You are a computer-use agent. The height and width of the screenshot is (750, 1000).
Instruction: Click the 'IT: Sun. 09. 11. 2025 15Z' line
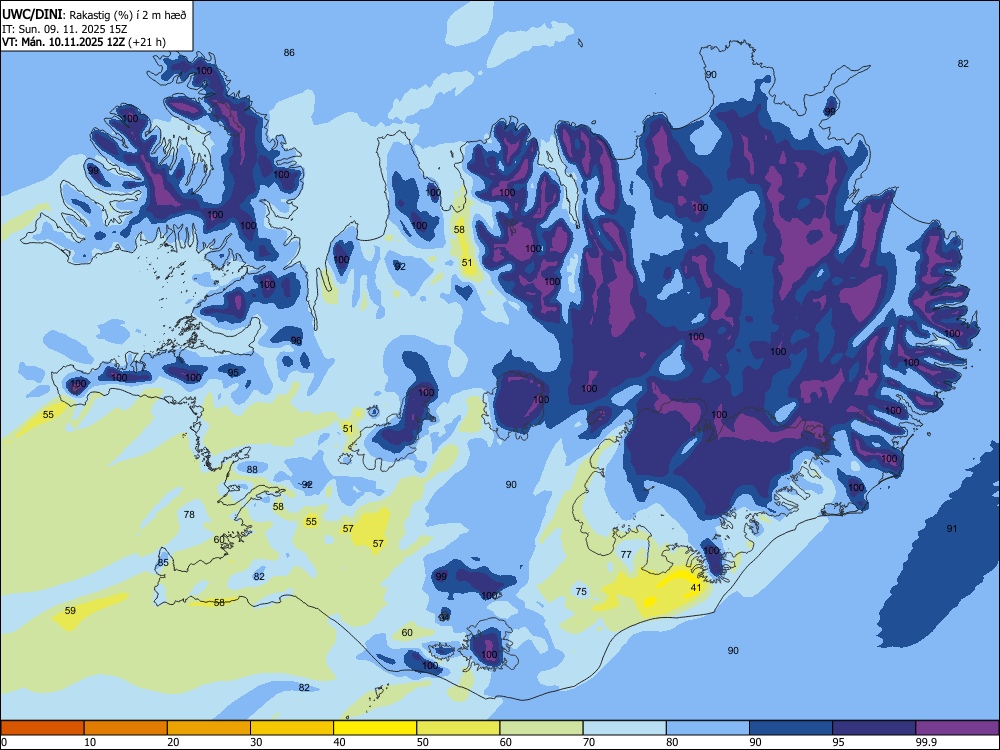tap(65, 29)
